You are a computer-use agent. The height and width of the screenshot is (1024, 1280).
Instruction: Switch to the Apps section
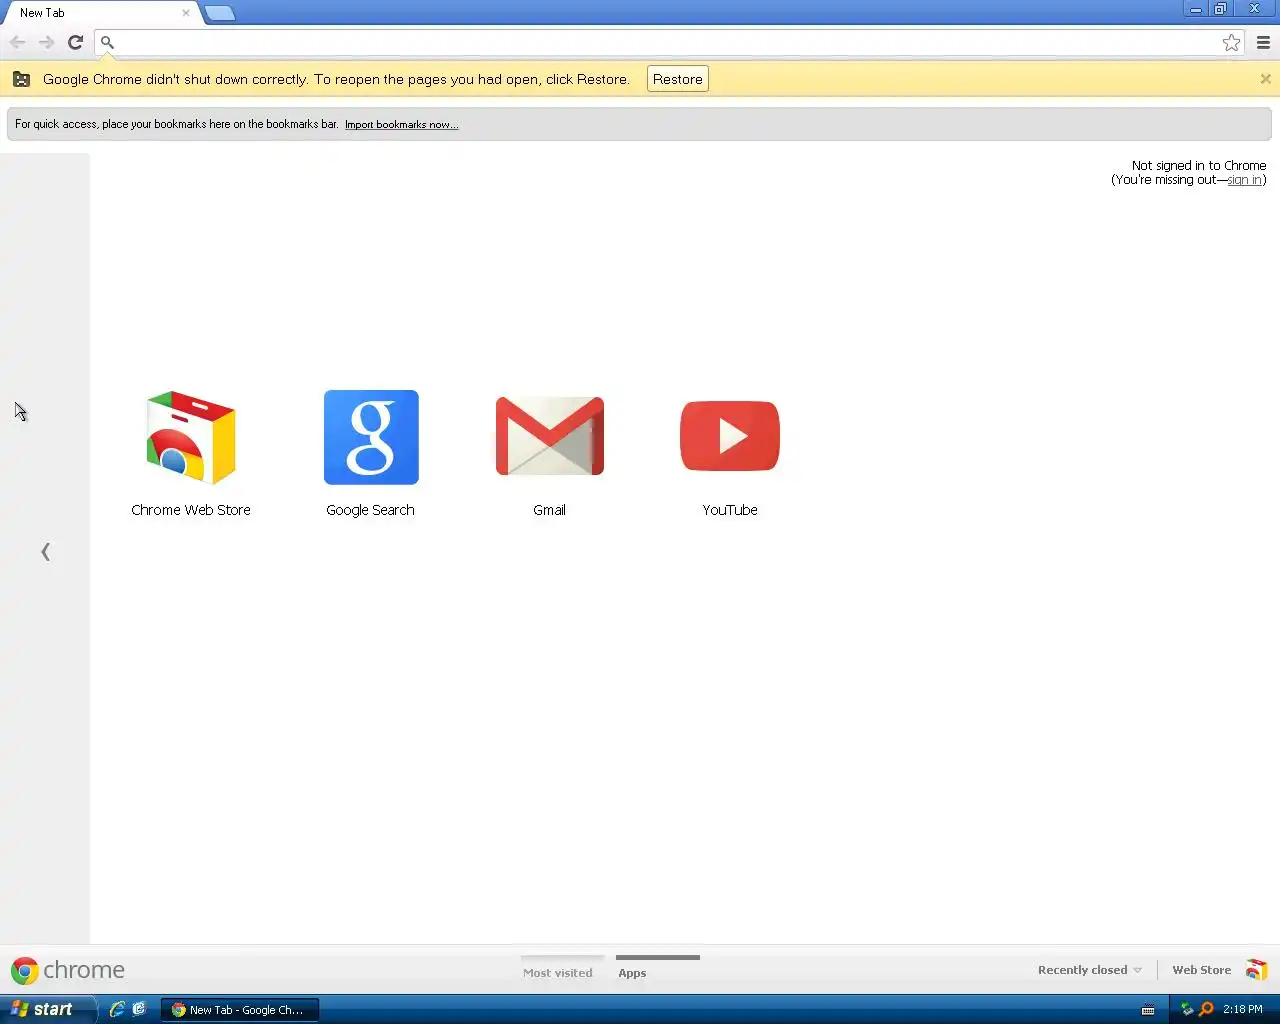point(632,972)
